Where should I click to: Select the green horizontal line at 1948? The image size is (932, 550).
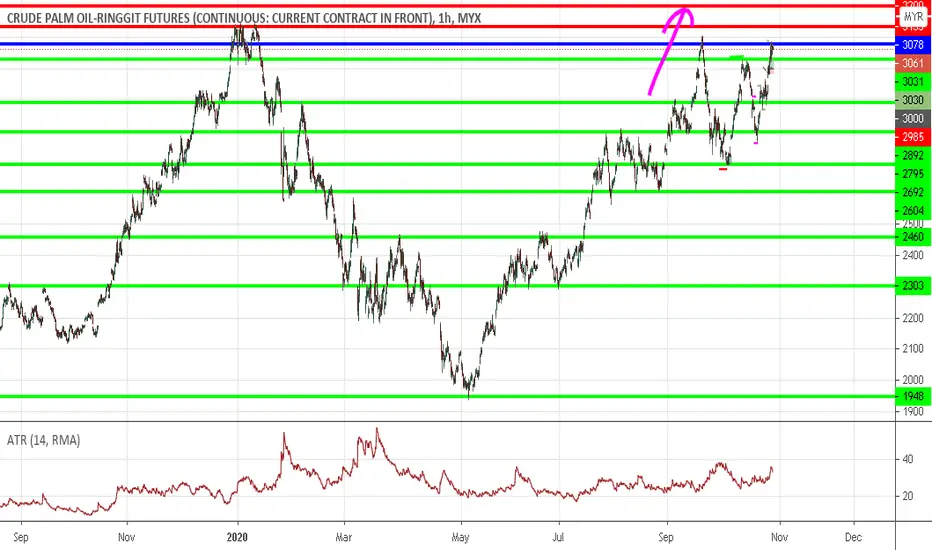[447, 397]
